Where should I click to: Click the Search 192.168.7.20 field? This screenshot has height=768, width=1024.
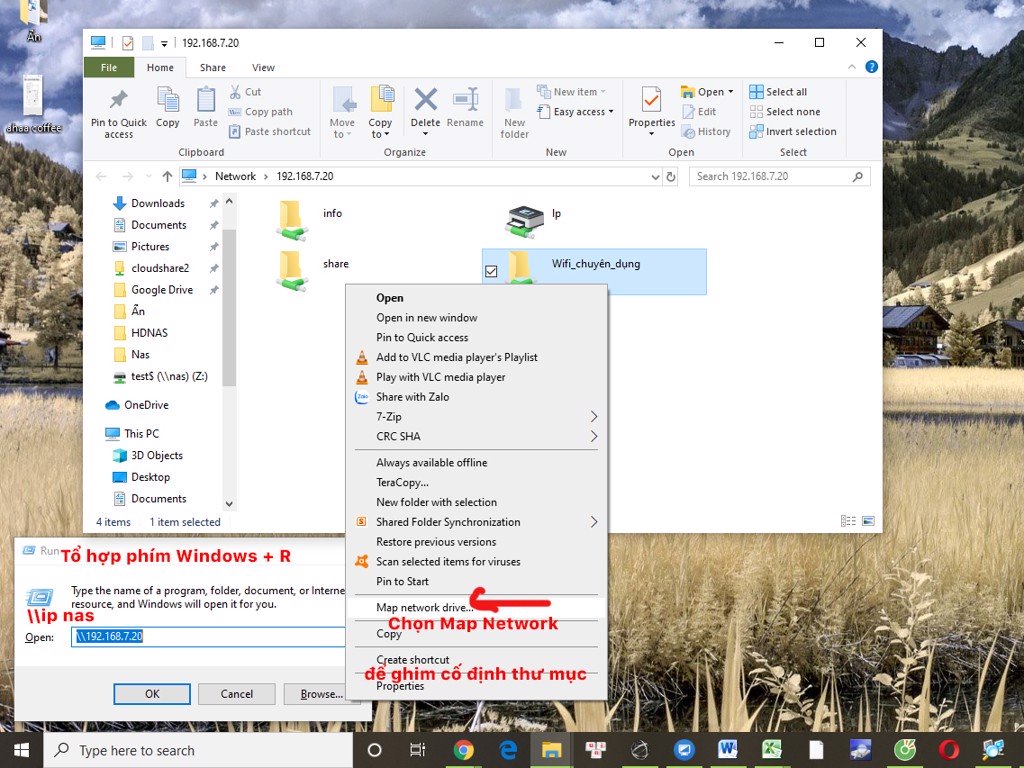(x=779, y=176)
